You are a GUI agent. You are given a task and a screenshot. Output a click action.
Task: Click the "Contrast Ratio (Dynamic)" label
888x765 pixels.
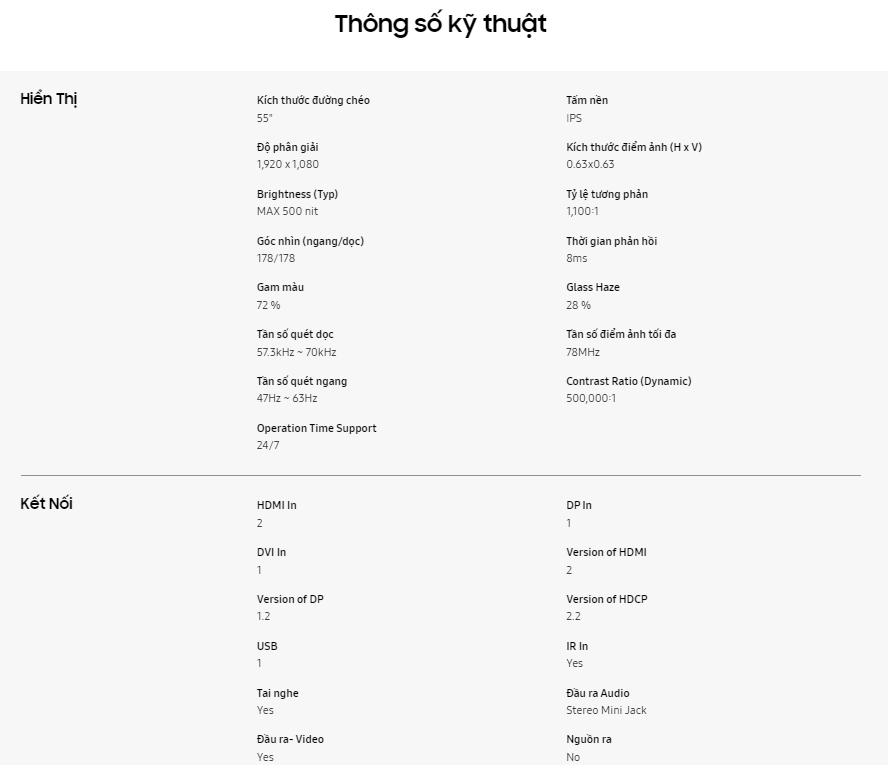629,381
